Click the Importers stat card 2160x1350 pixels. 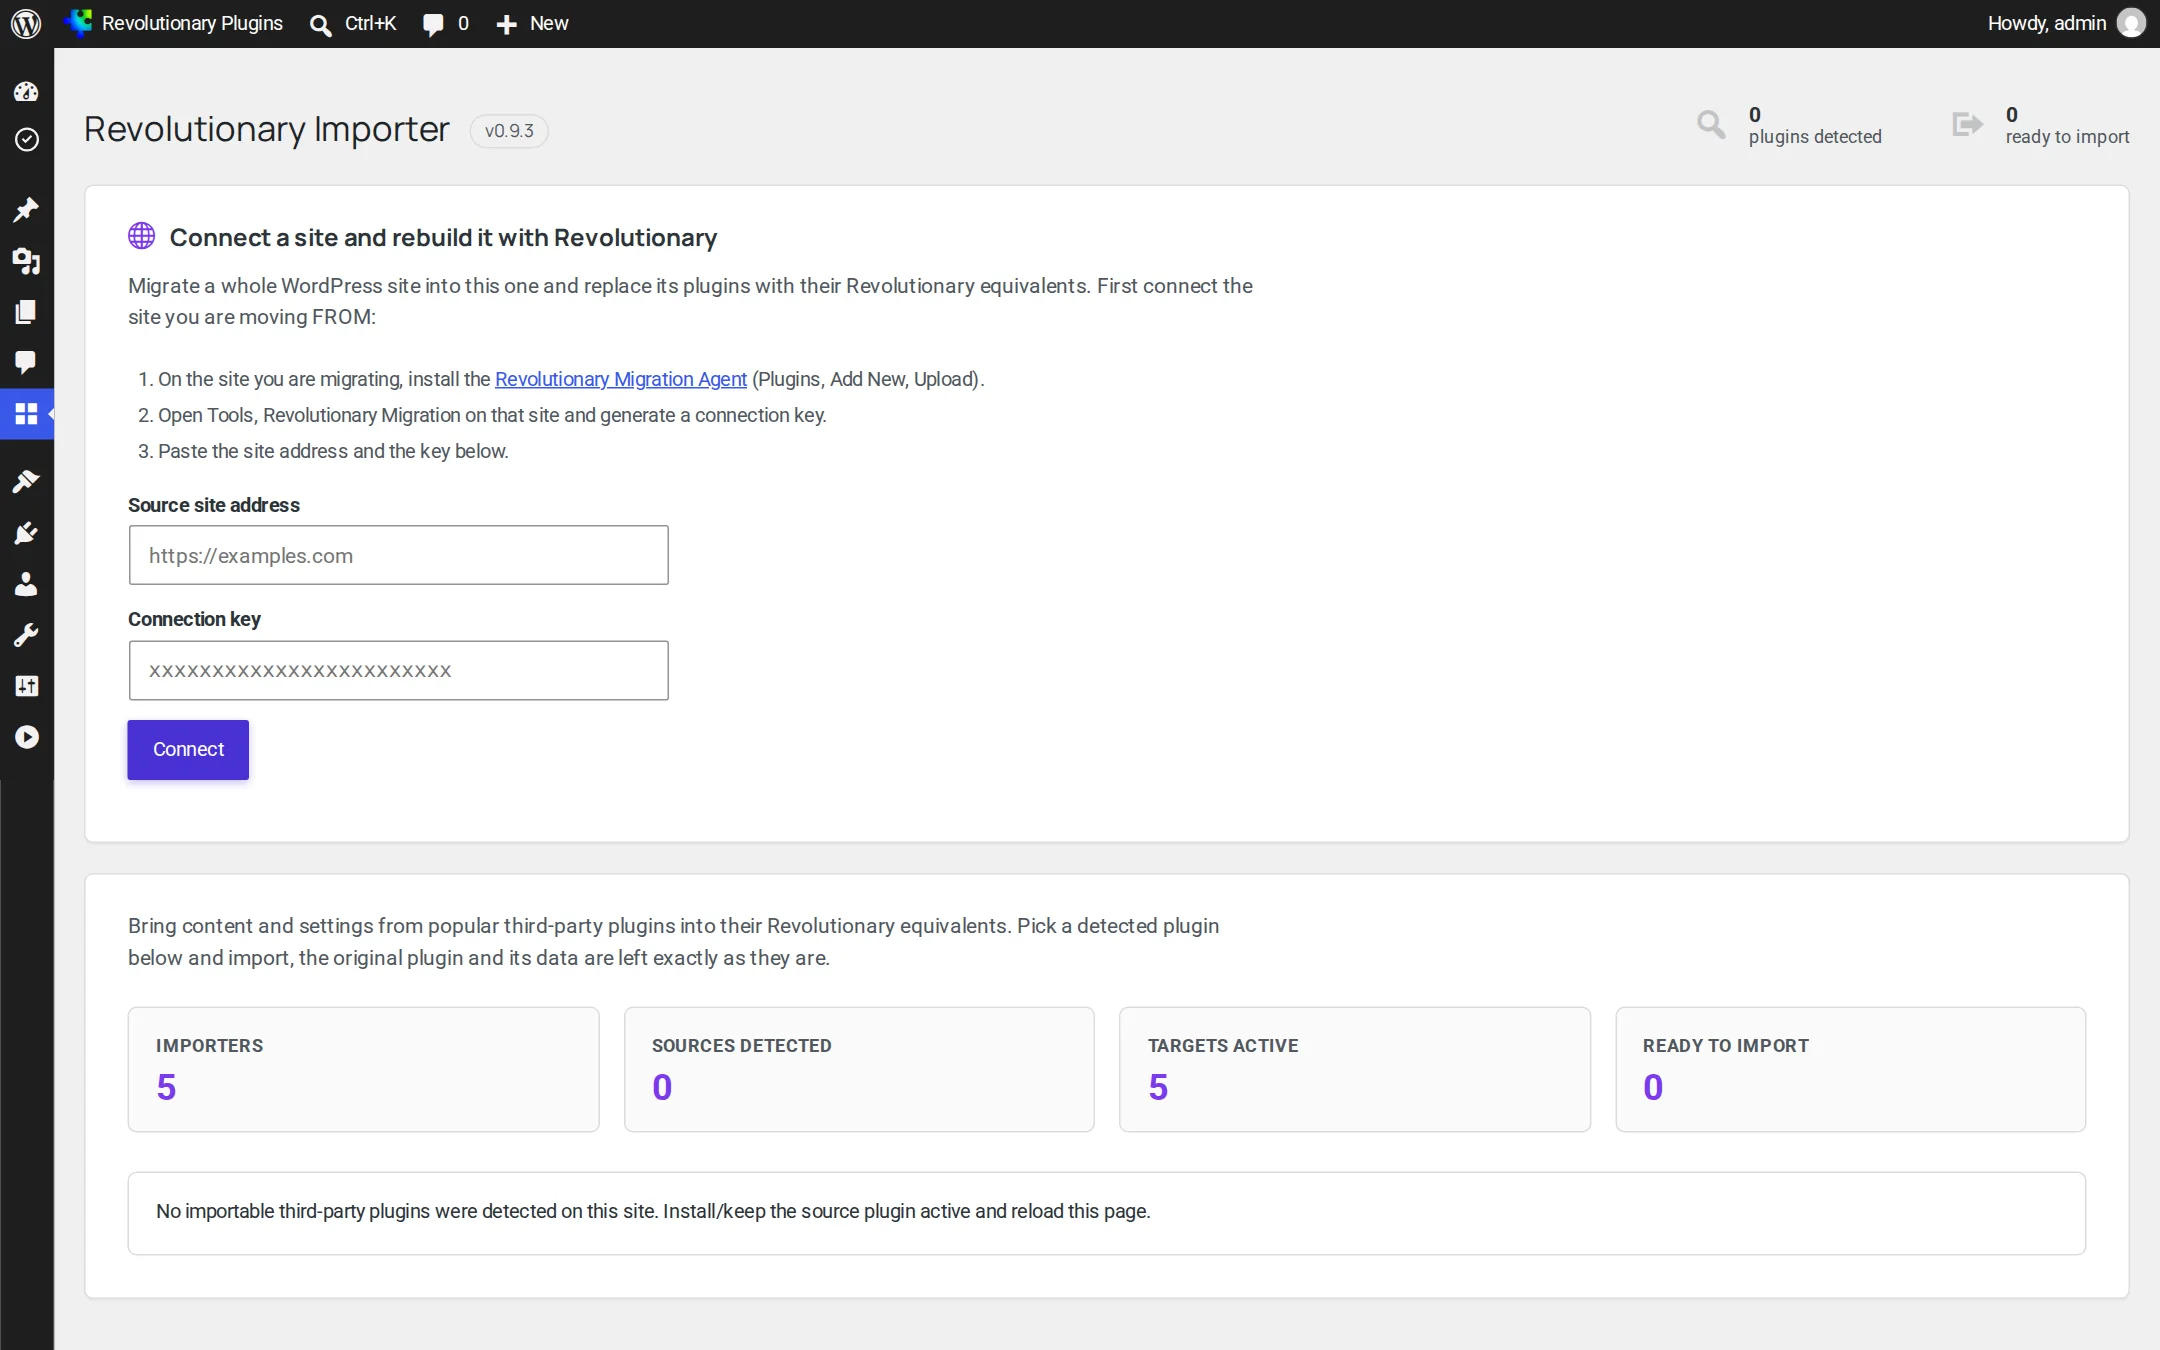click(364, 1069)
